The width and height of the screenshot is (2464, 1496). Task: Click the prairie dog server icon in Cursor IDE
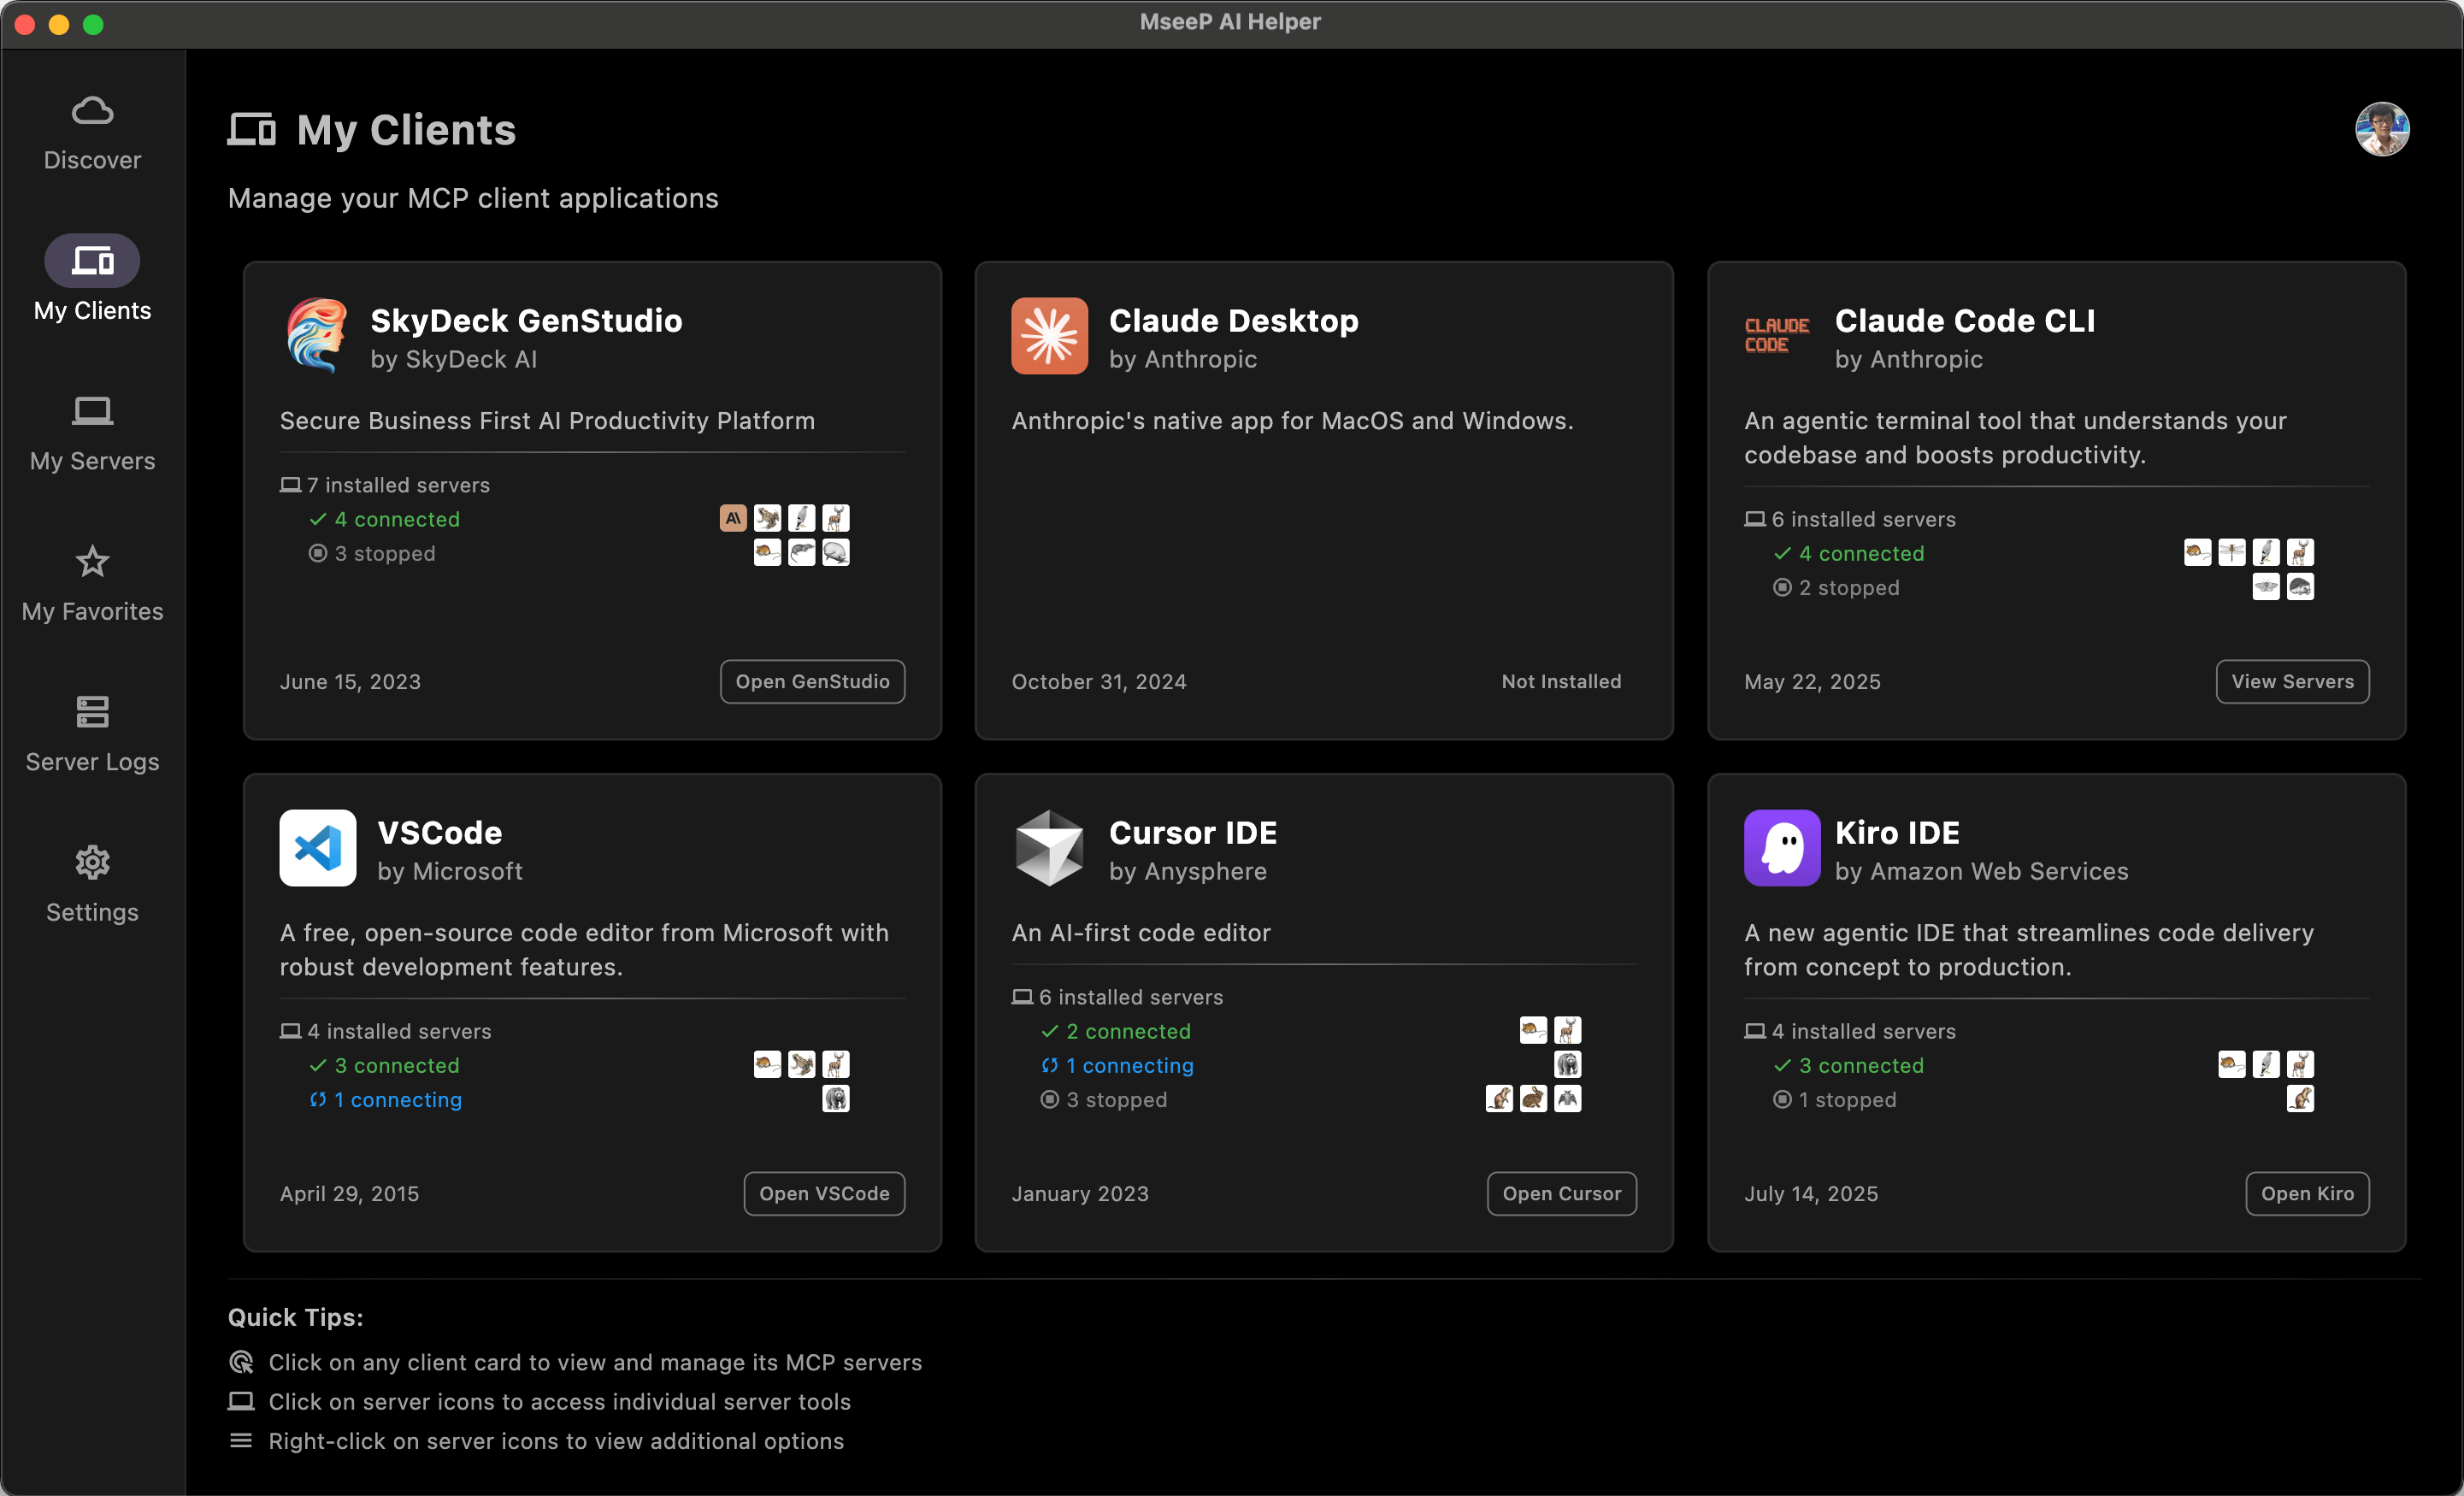[x=1499, y=1098]
